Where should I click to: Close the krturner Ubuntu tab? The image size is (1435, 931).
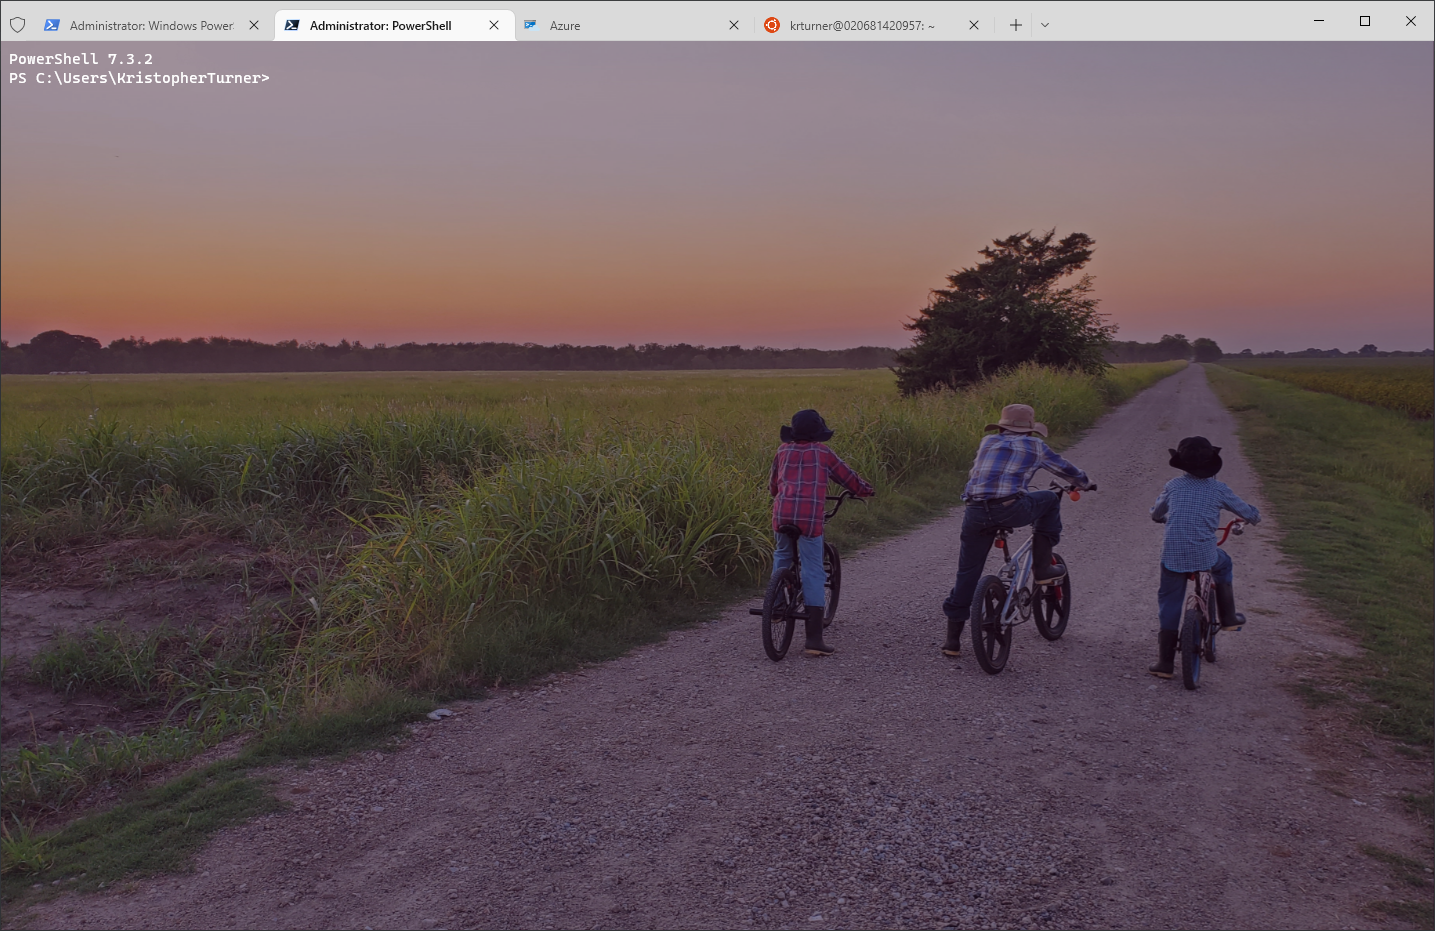[974, 25]
